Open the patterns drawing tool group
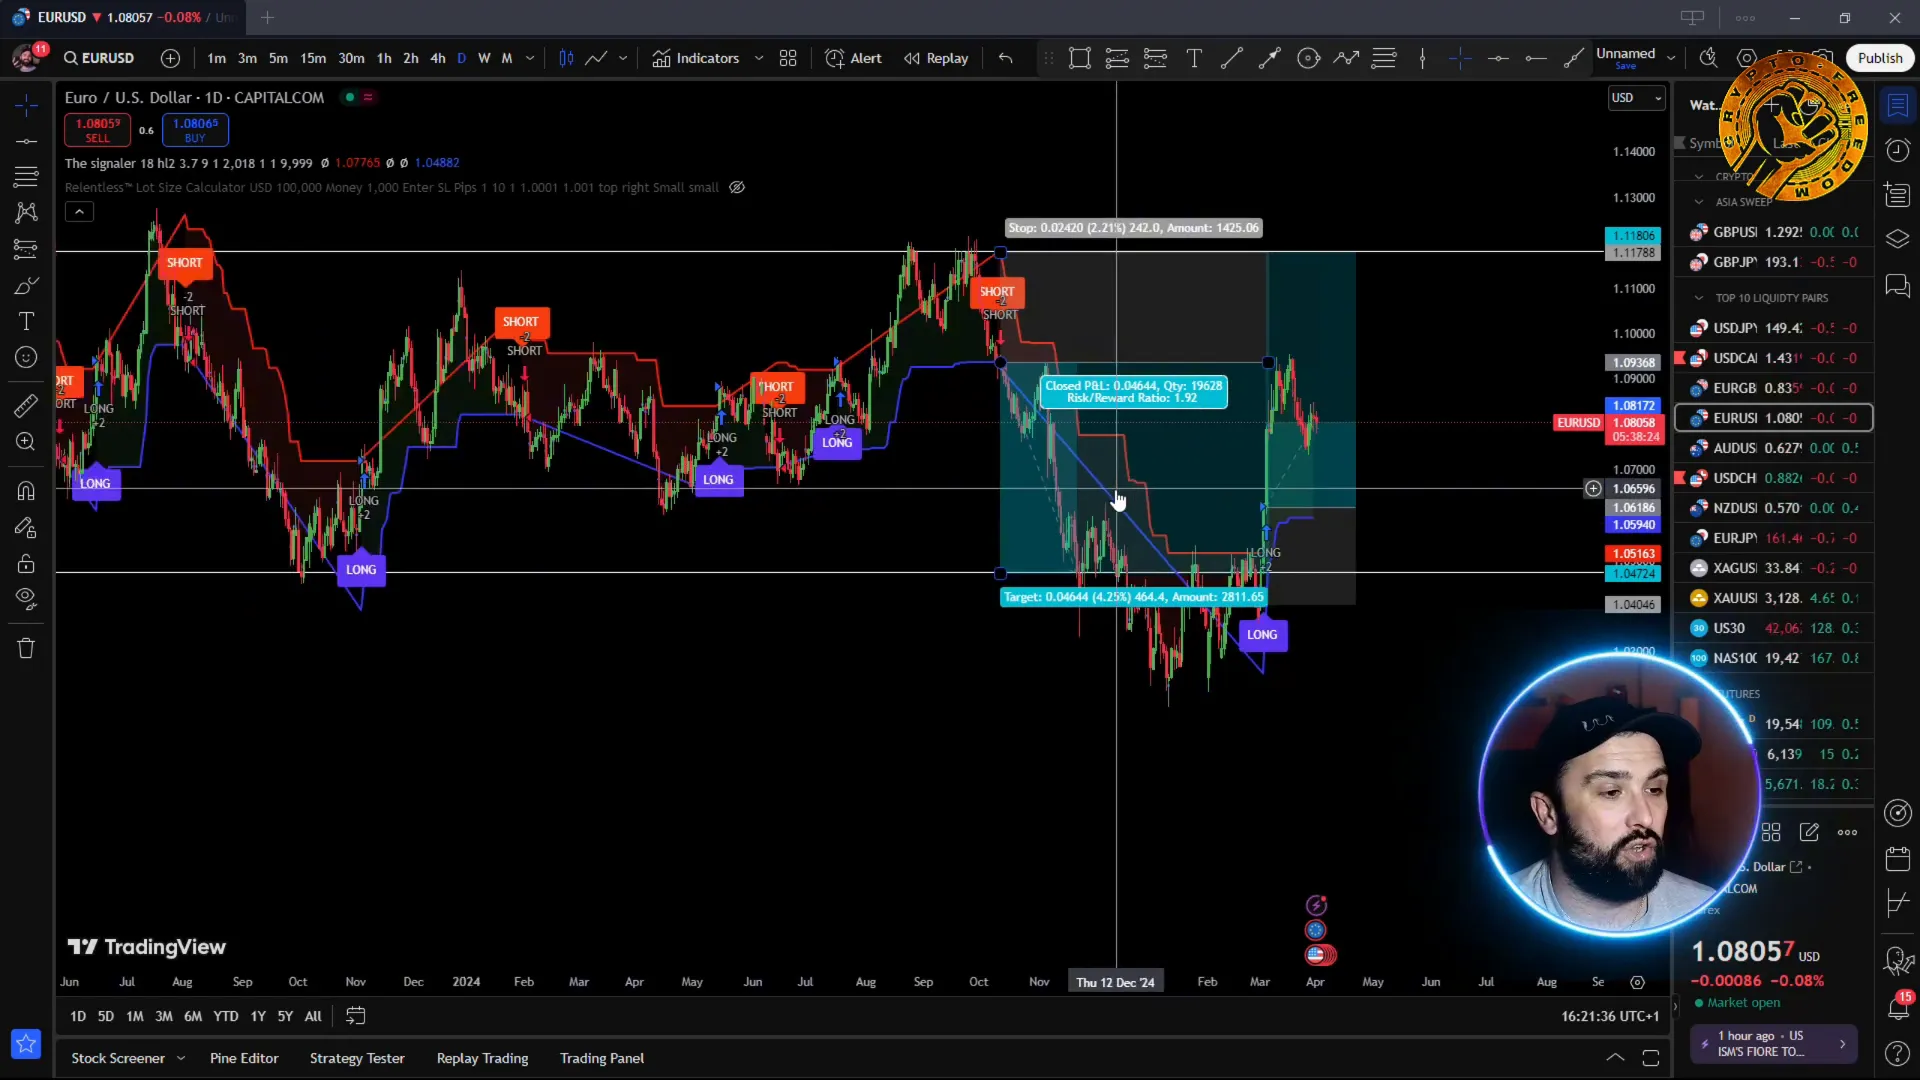Image resolution: width=1920 pixels, height=1080 pixels. [26, 213]
